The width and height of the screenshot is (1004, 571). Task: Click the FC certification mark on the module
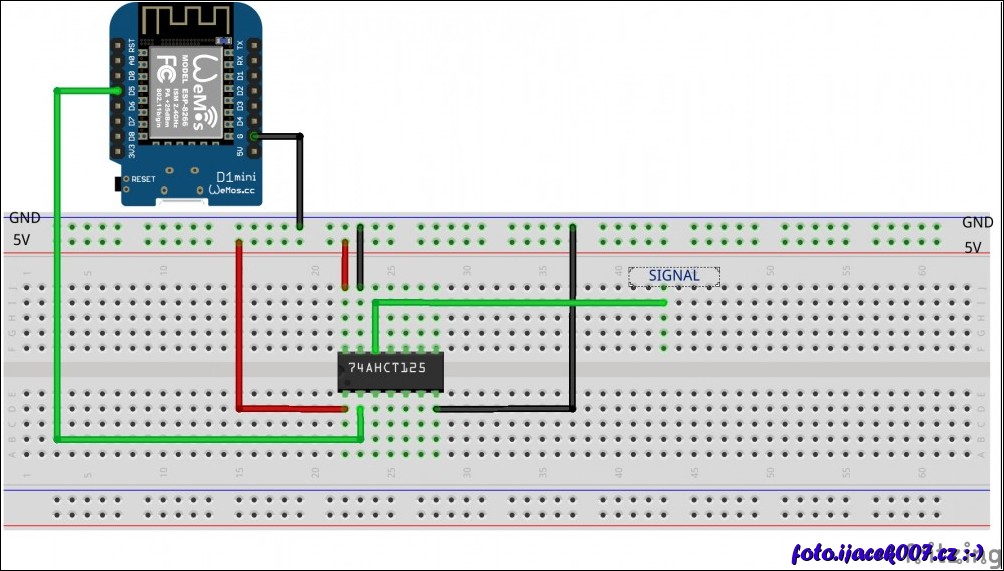[166, 68]
